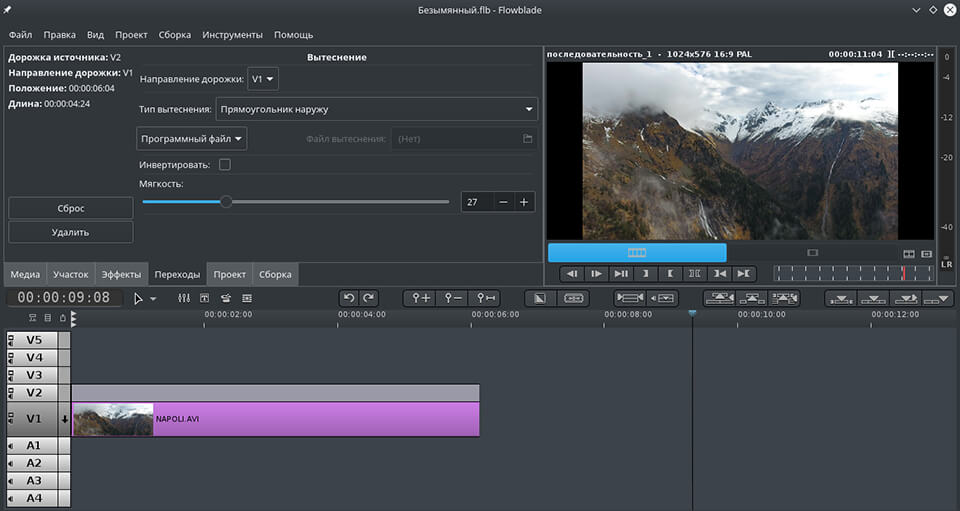960x511 pixels.
Task: Open the Инструменты menu
Action: coord(232,35)
